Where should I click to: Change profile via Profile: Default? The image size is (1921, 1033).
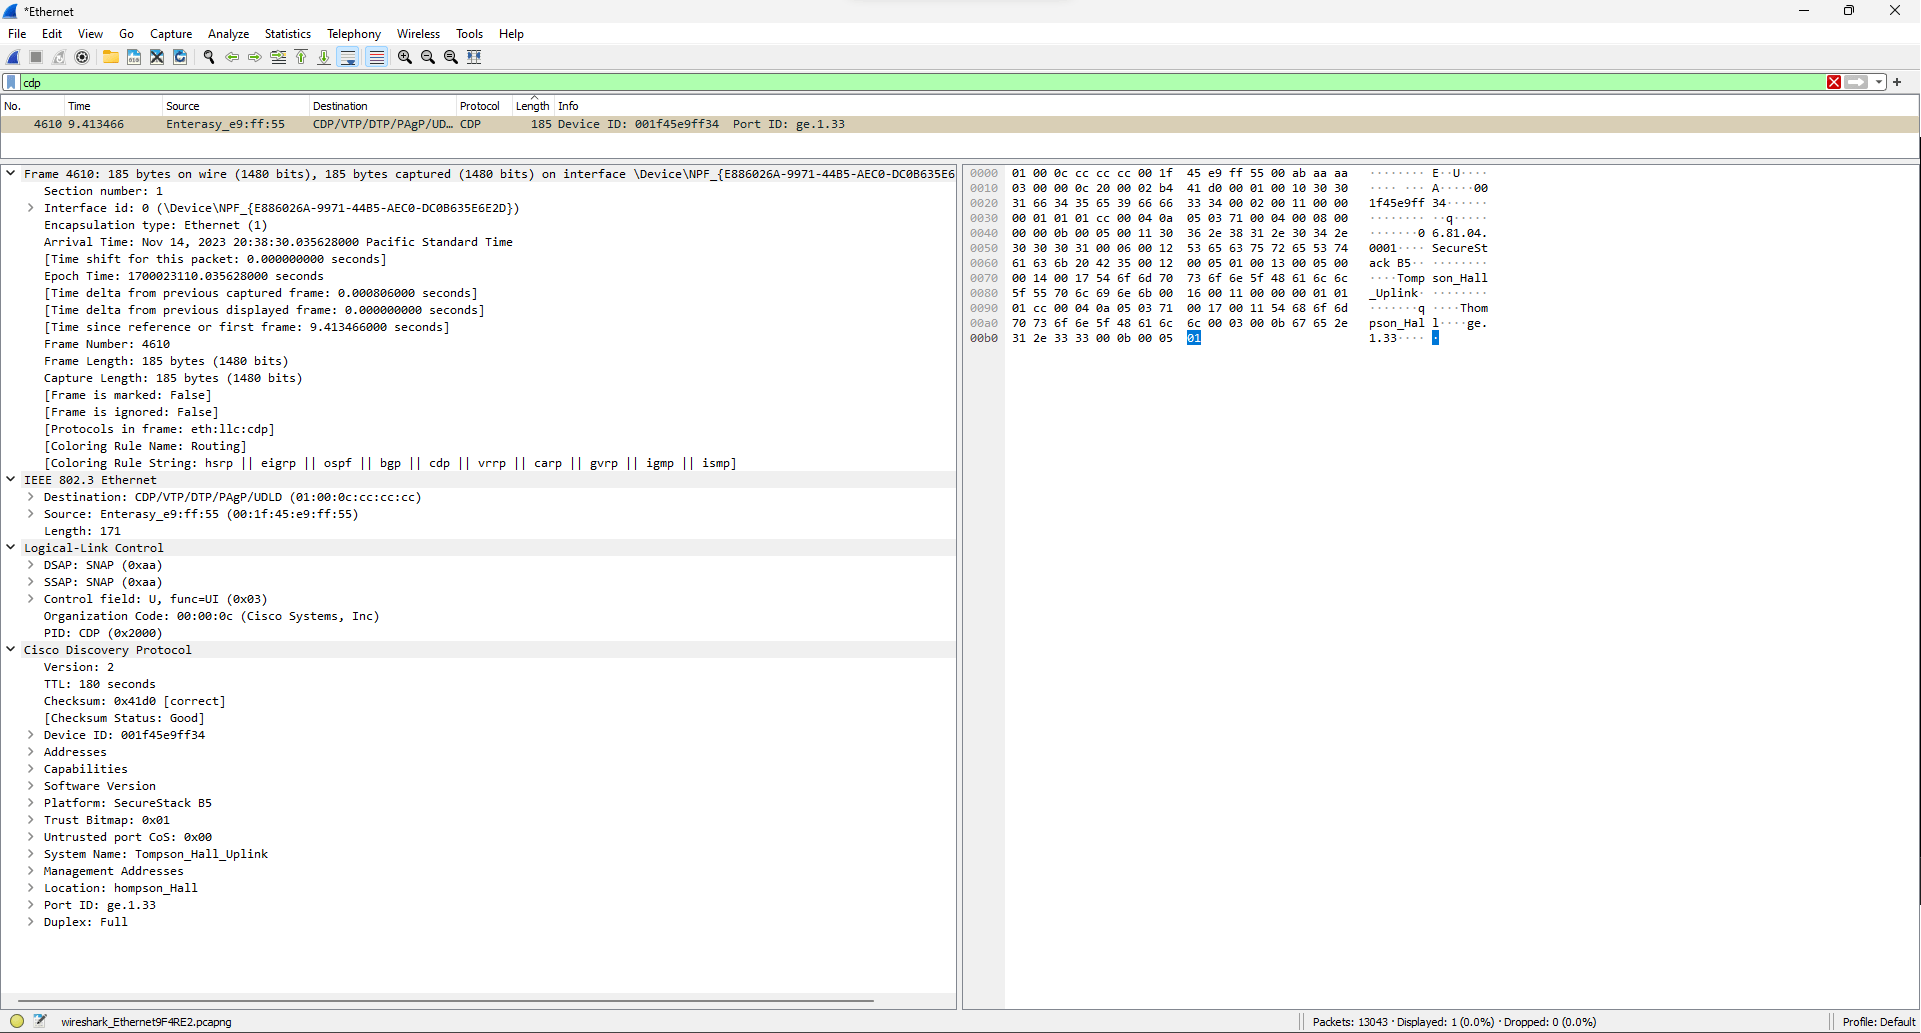point(1878,1022)
